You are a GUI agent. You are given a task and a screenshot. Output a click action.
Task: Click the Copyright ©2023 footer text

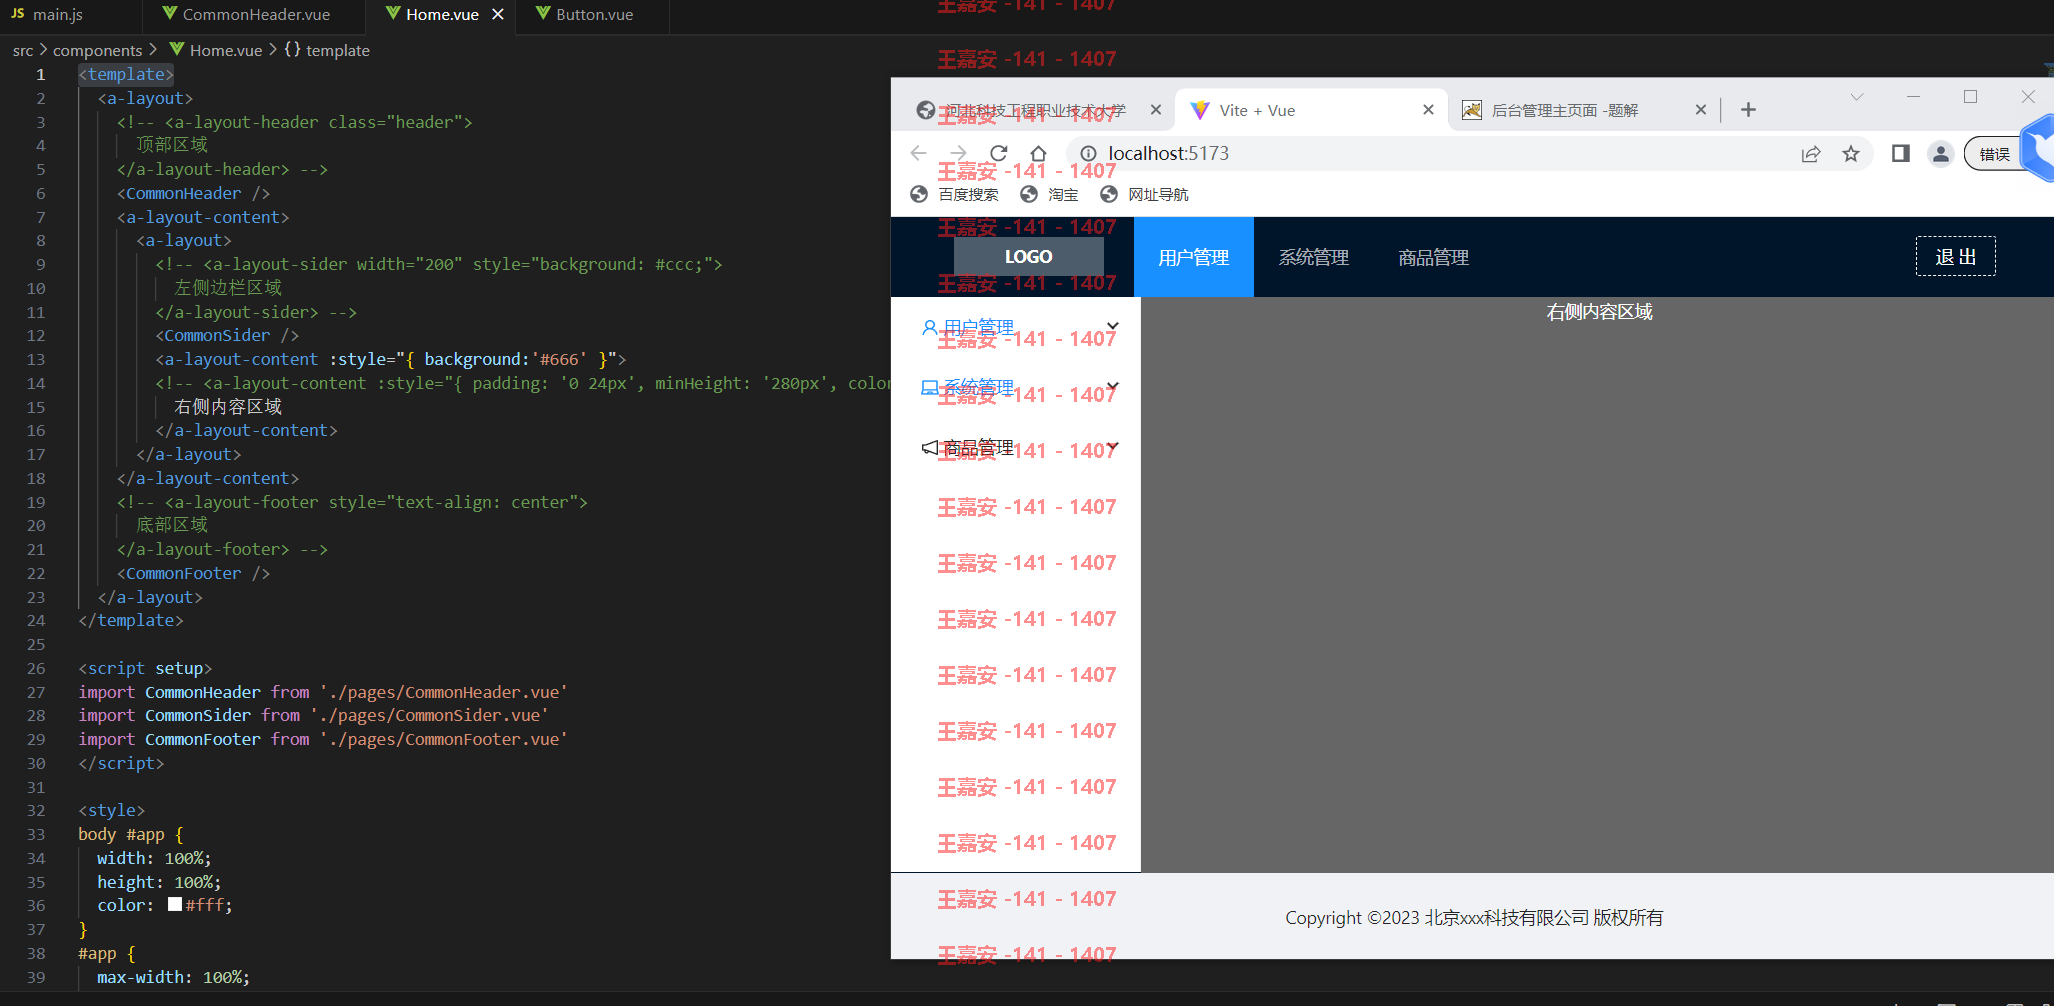coord(1474,917)
